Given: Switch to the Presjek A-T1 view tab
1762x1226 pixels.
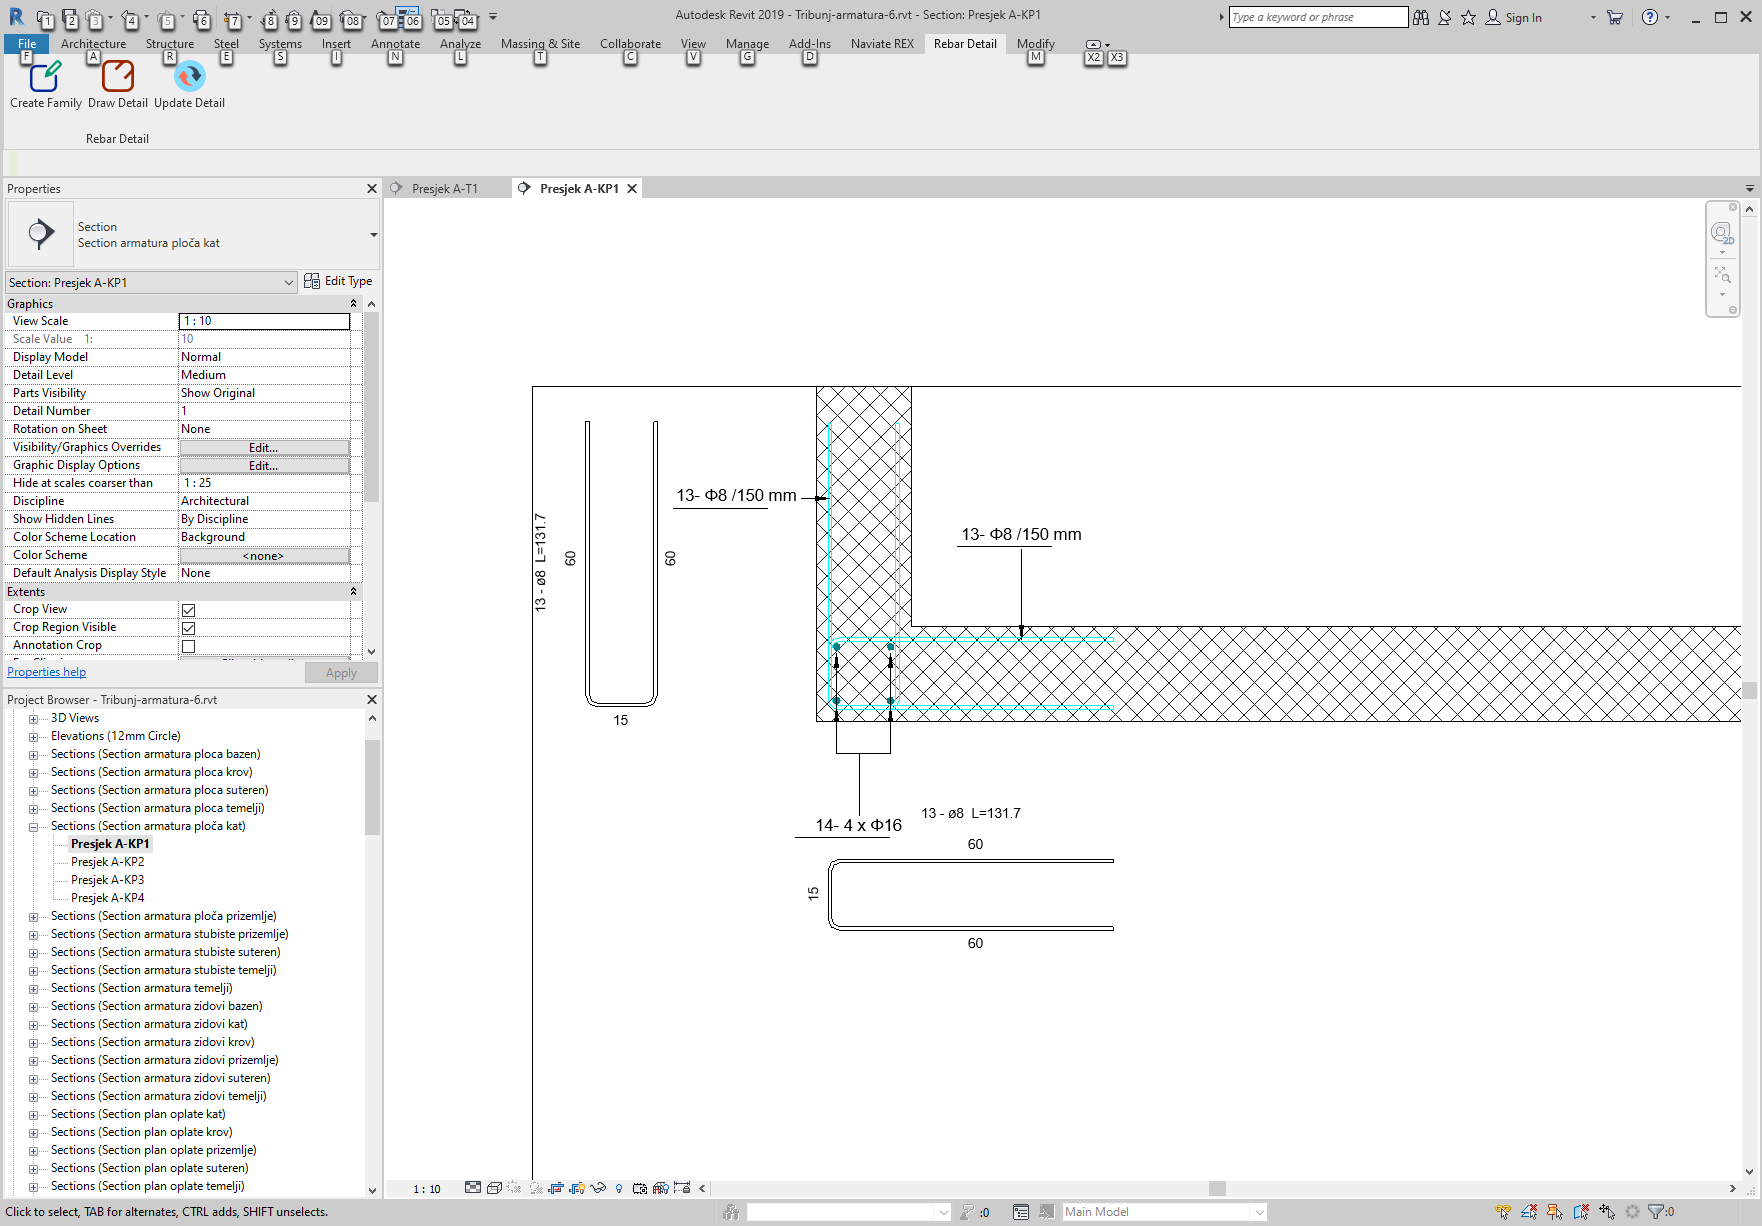Looking at the screenshot, I should pyautogui.click(x=445, y=188).
